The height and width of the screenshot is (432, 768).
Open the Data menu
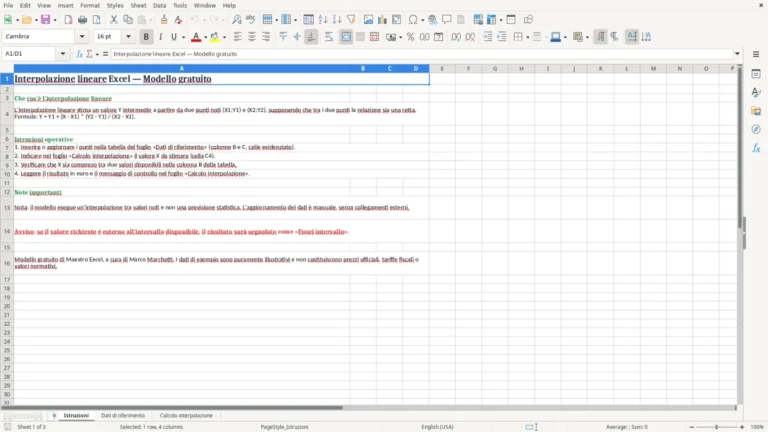click(x=159, y=5)
